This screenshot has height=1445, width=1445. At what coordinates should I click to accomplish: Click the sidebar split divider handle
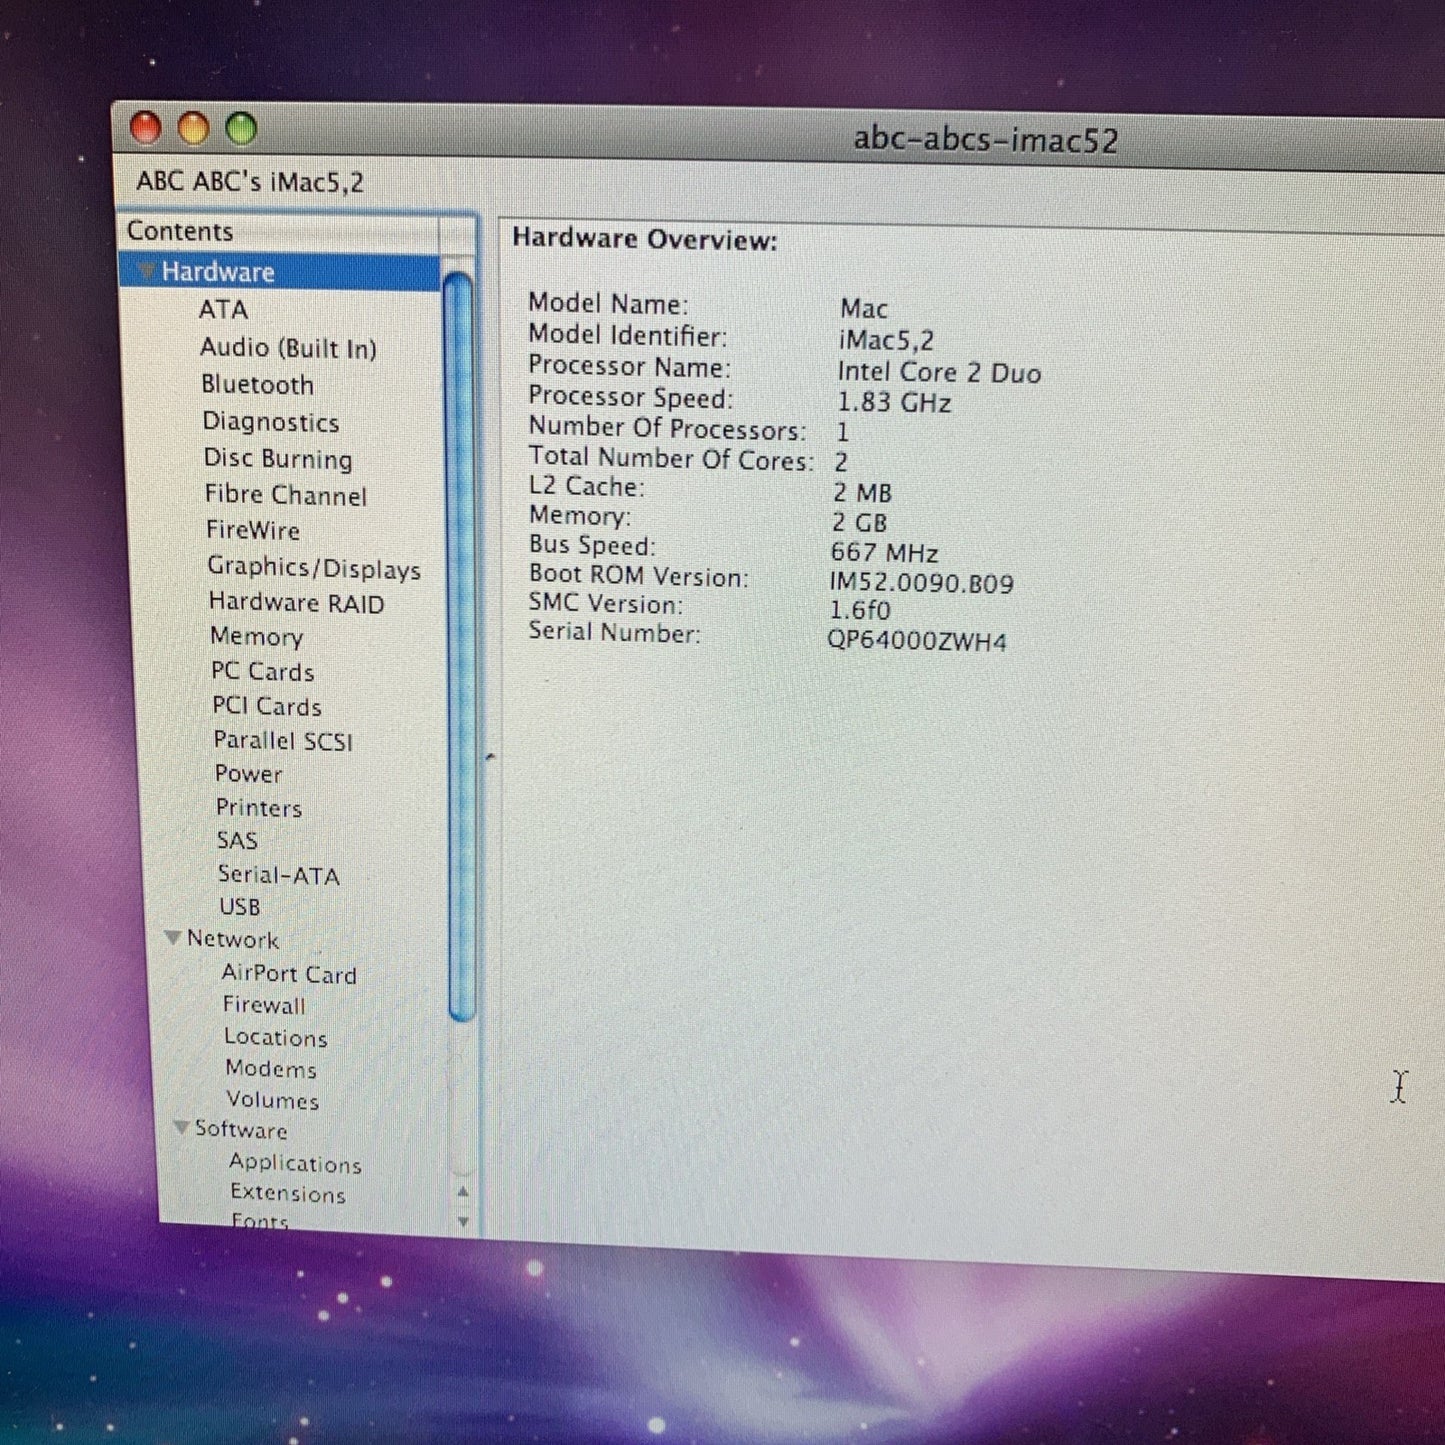[490, 757]
